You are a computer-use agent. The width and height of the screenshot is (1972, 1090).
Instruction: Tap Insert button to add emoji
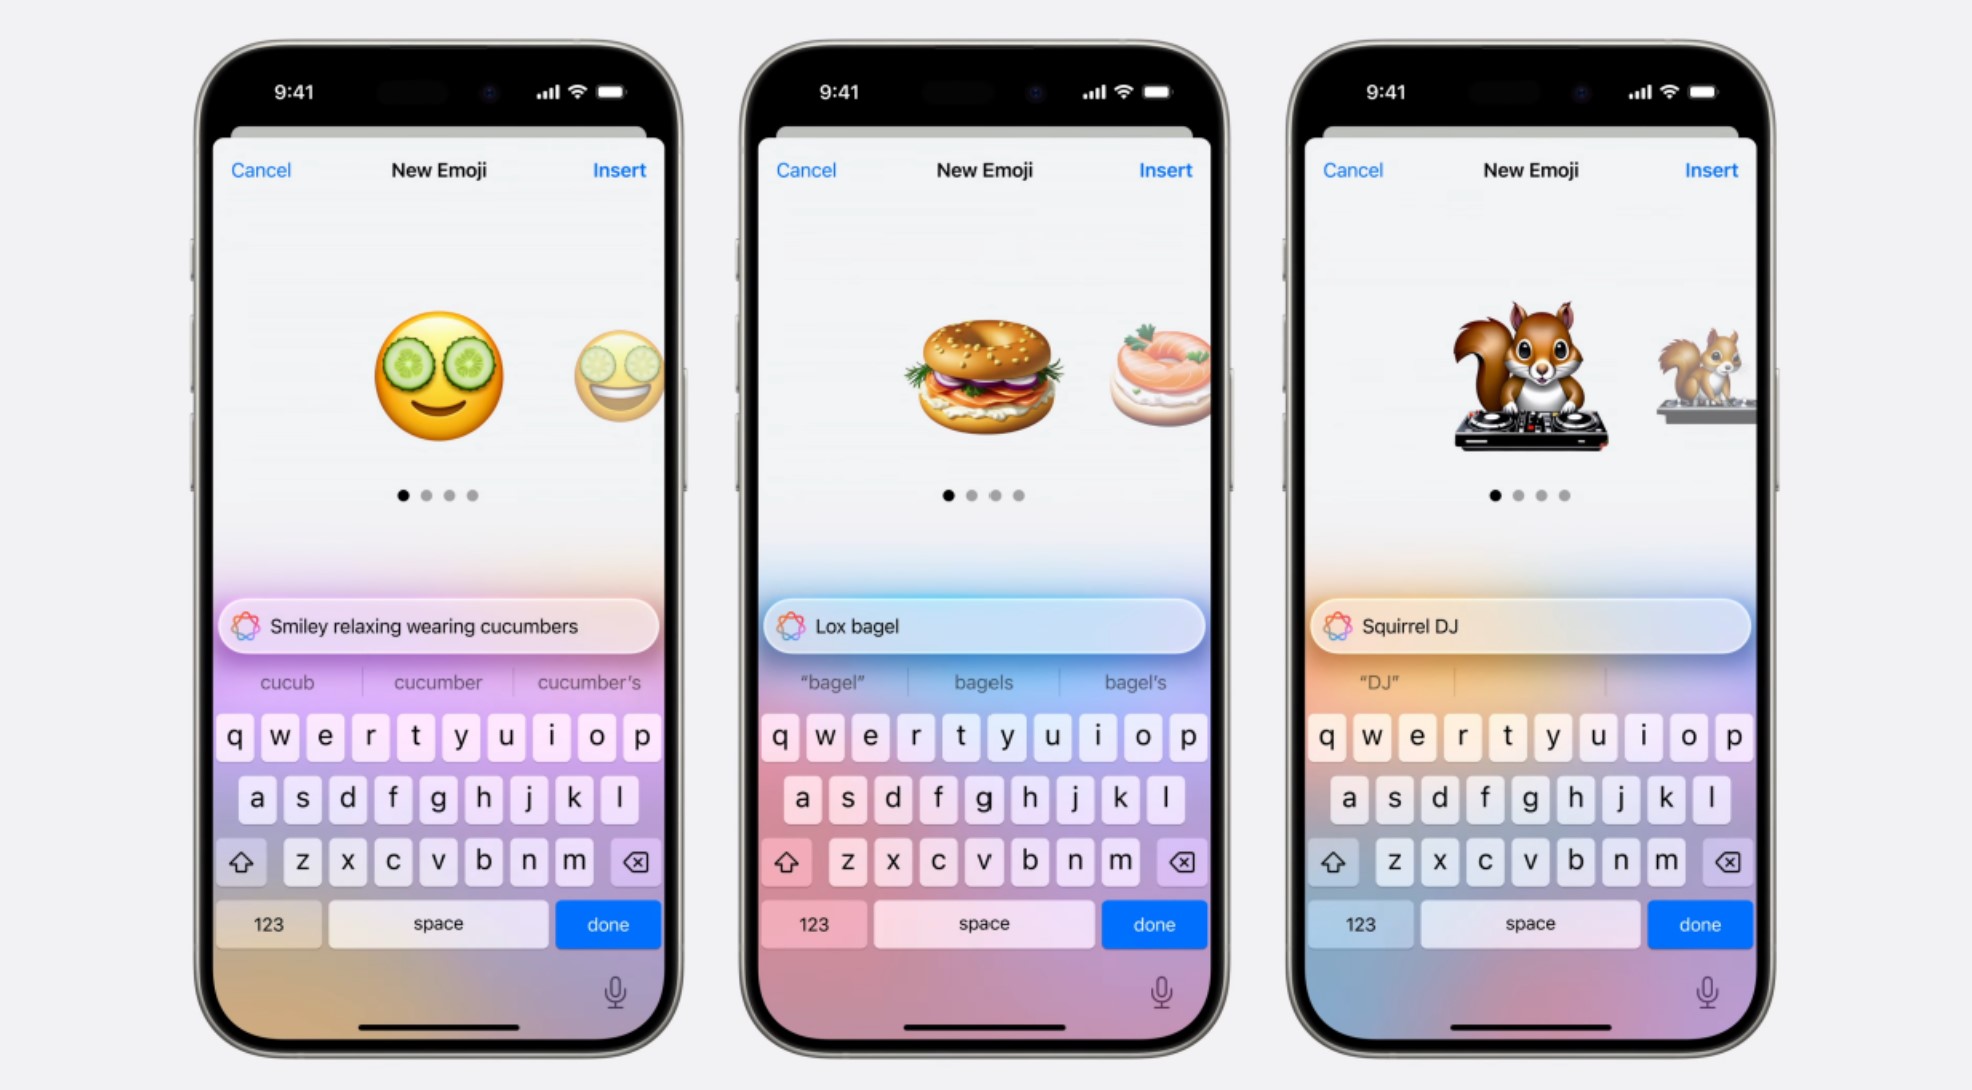pyautogui.click(x=618, y=168)
